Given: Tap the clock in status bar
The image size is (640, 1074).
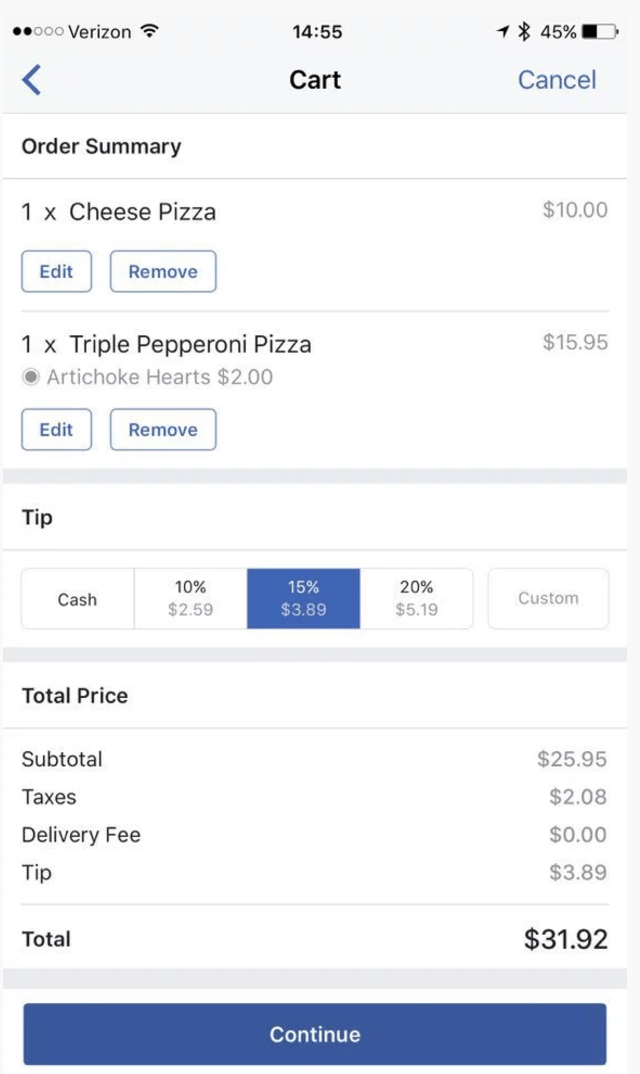Looking at the screenshot, I should point(317,32).
